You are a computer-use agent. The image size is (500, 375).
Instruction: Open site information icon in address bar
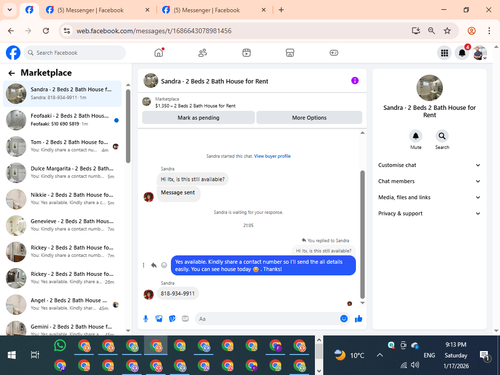(x=67, y=31)
